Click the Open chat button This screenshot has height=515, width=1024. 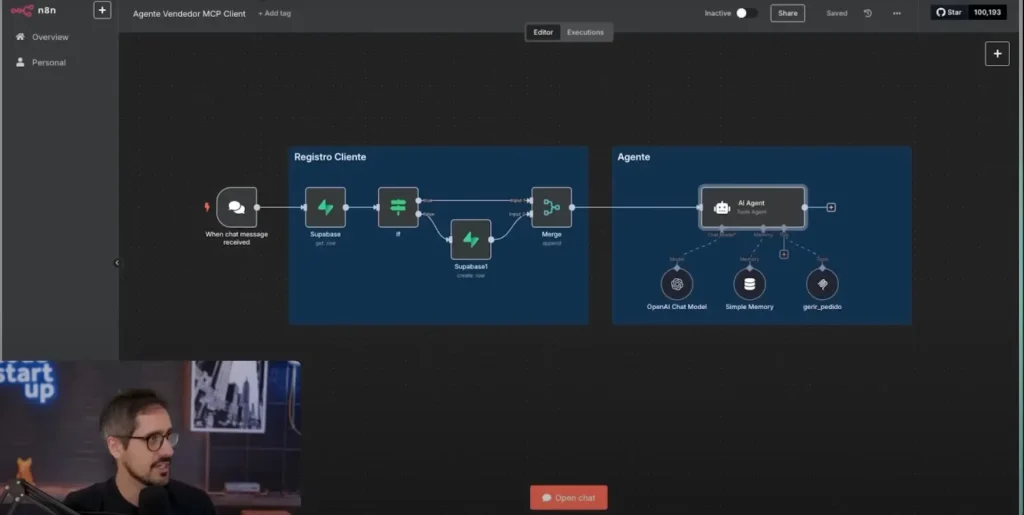click(569, 497)
